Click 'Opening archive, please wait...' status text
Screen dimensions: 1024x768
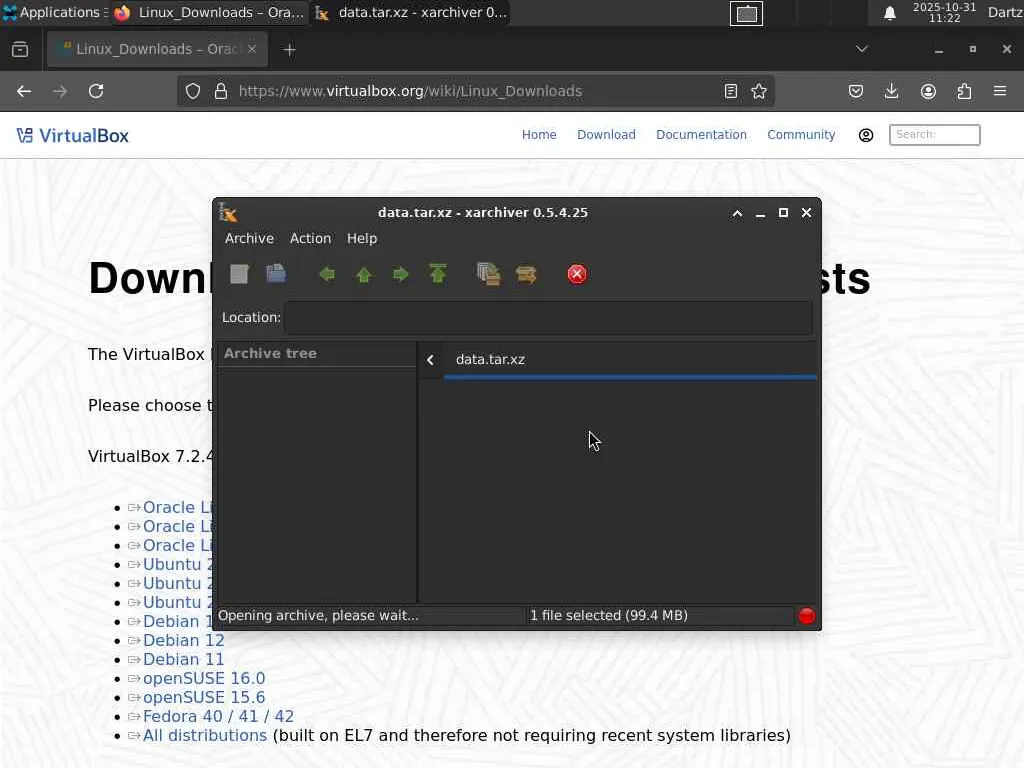tap(318, 616)
